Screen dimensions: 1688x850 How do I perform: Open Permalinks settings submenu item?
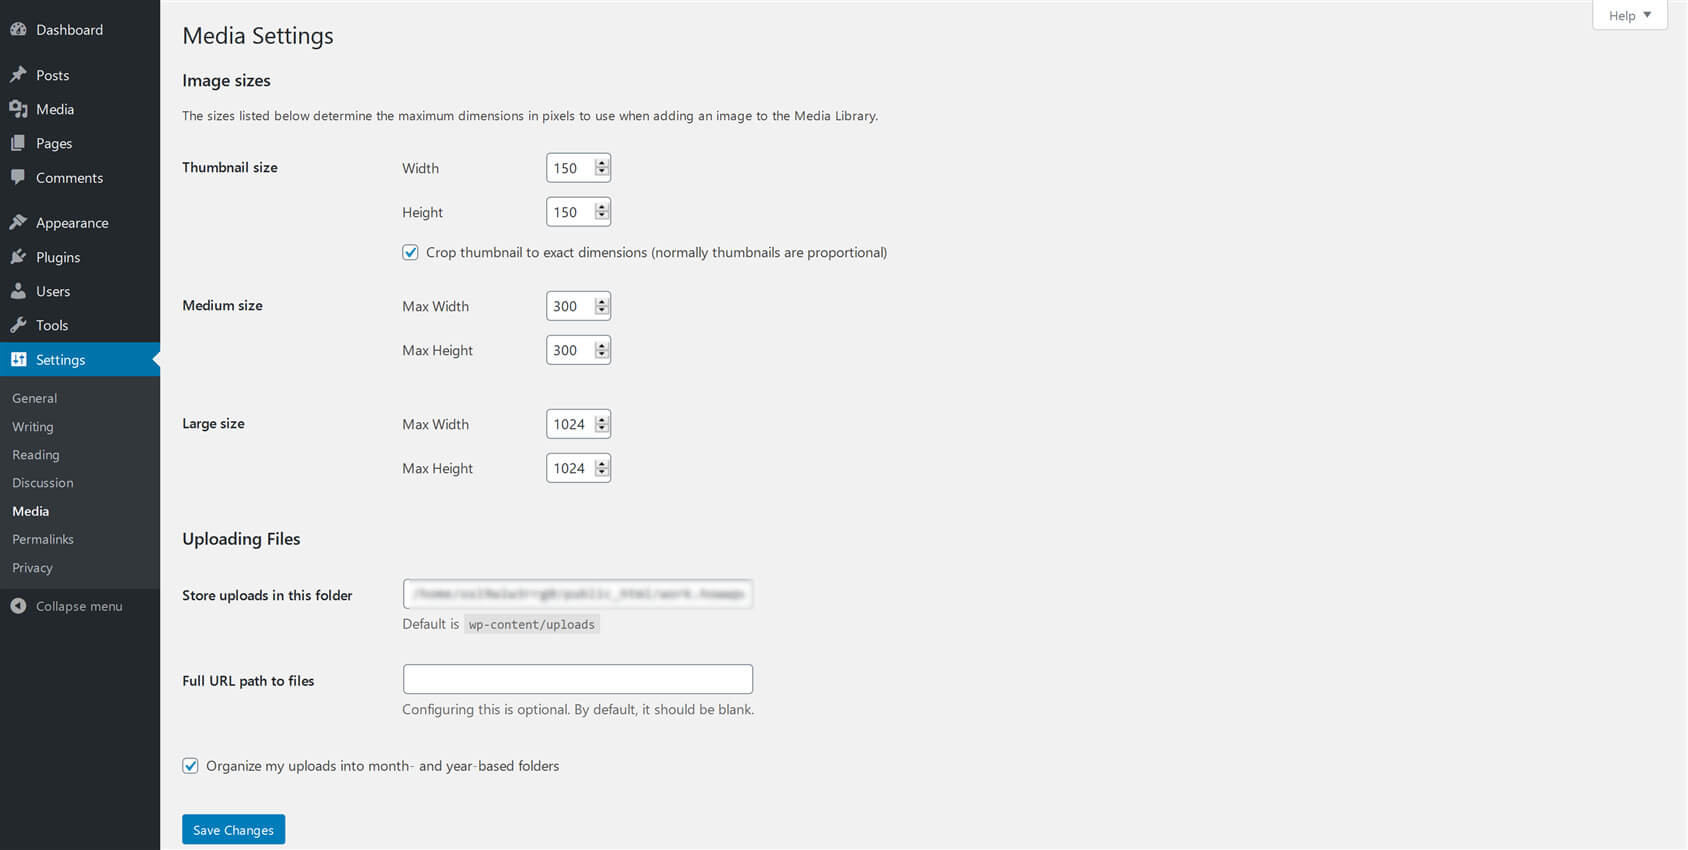pyautogui.click(x=43, y=539)
